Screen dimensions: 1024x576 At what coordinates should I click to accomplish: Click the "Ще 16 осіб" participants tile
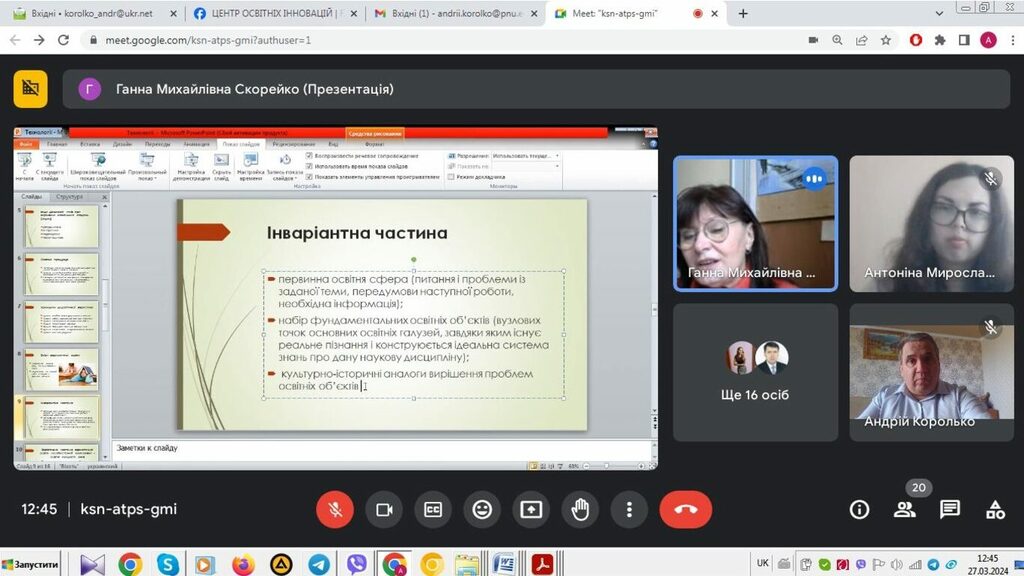[x=755, y=372]
